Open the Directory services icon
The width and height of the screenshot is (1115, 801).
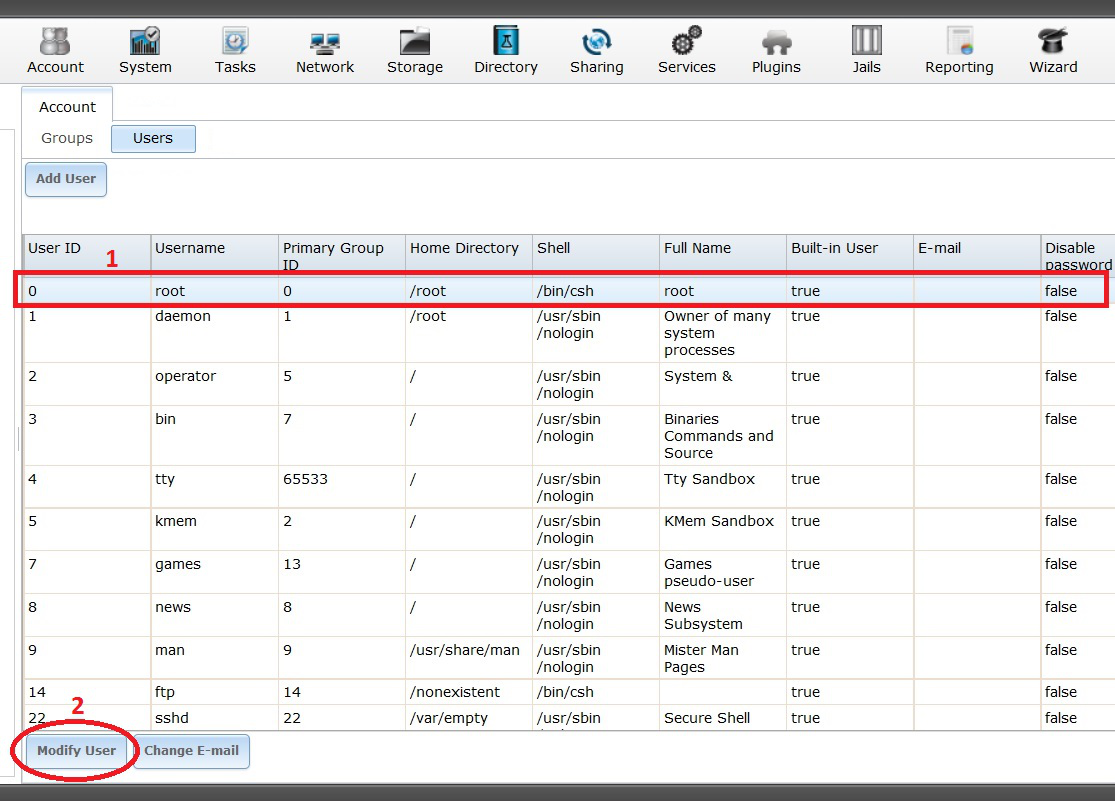506,50
